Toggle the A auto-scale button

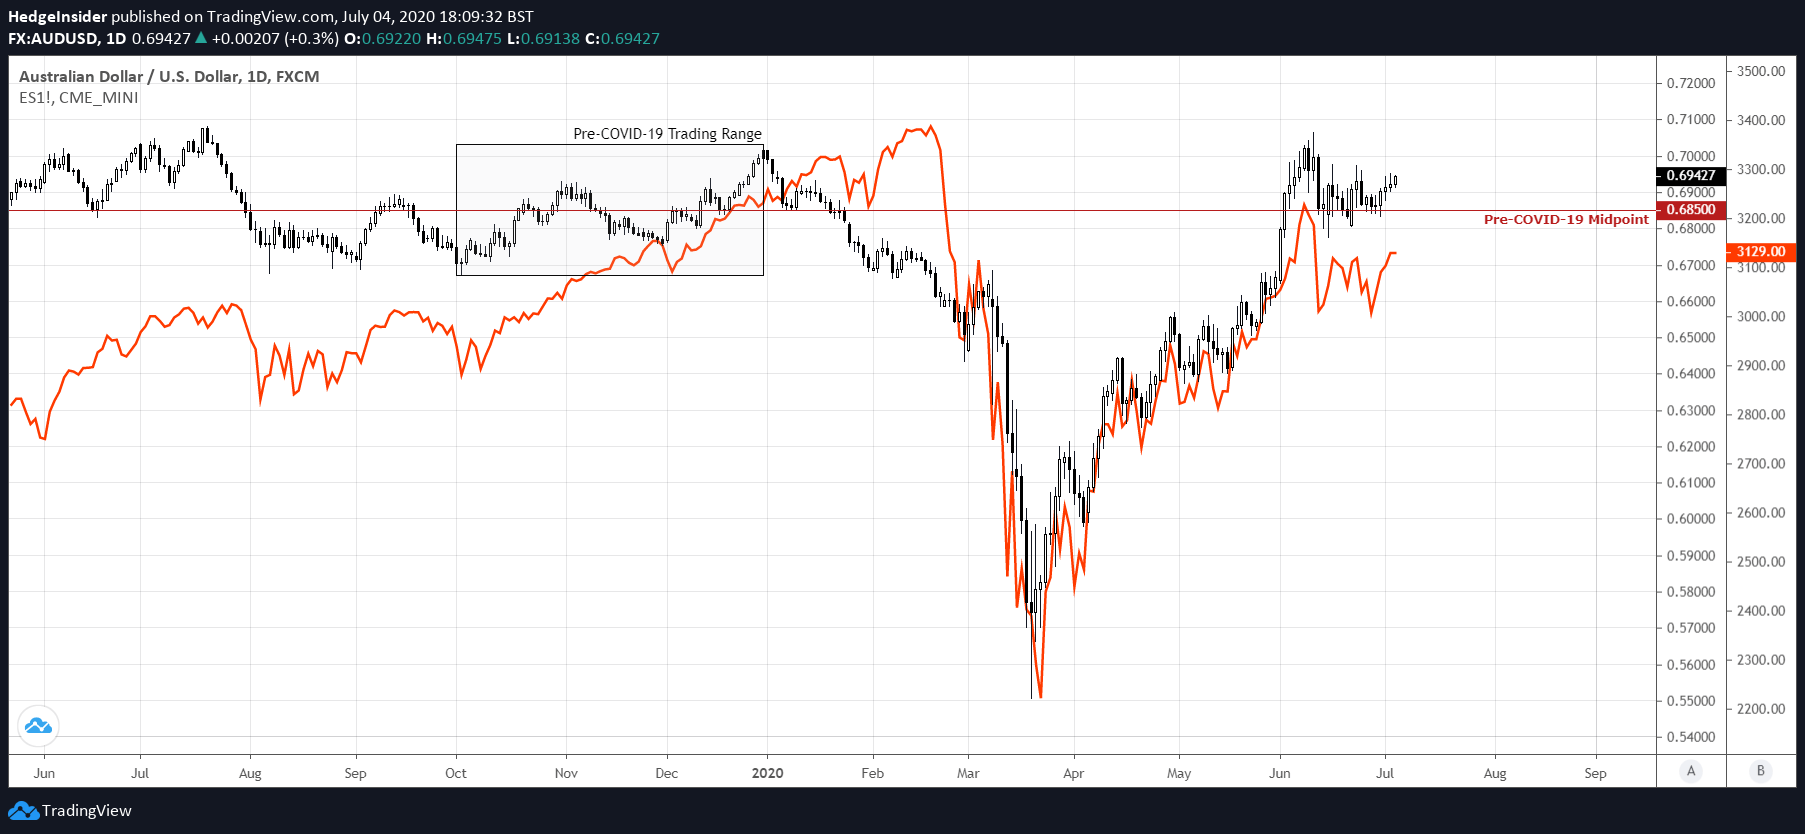1691,771
